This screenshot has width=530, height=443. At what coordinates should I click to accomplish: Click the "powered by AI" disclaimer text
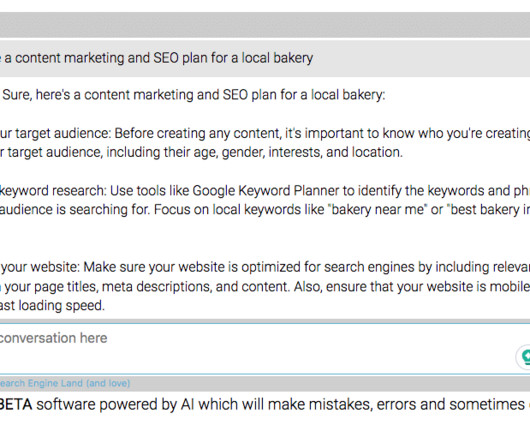(140, 404)
